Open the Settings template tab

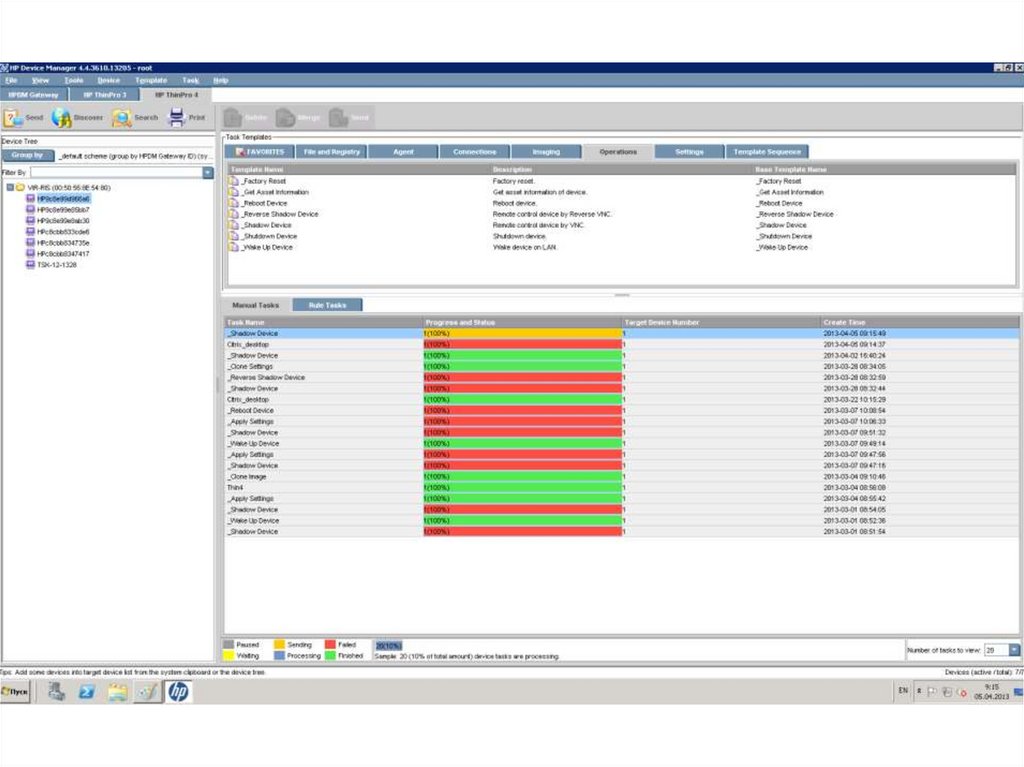pyautogui.click(x=690, y=152)
